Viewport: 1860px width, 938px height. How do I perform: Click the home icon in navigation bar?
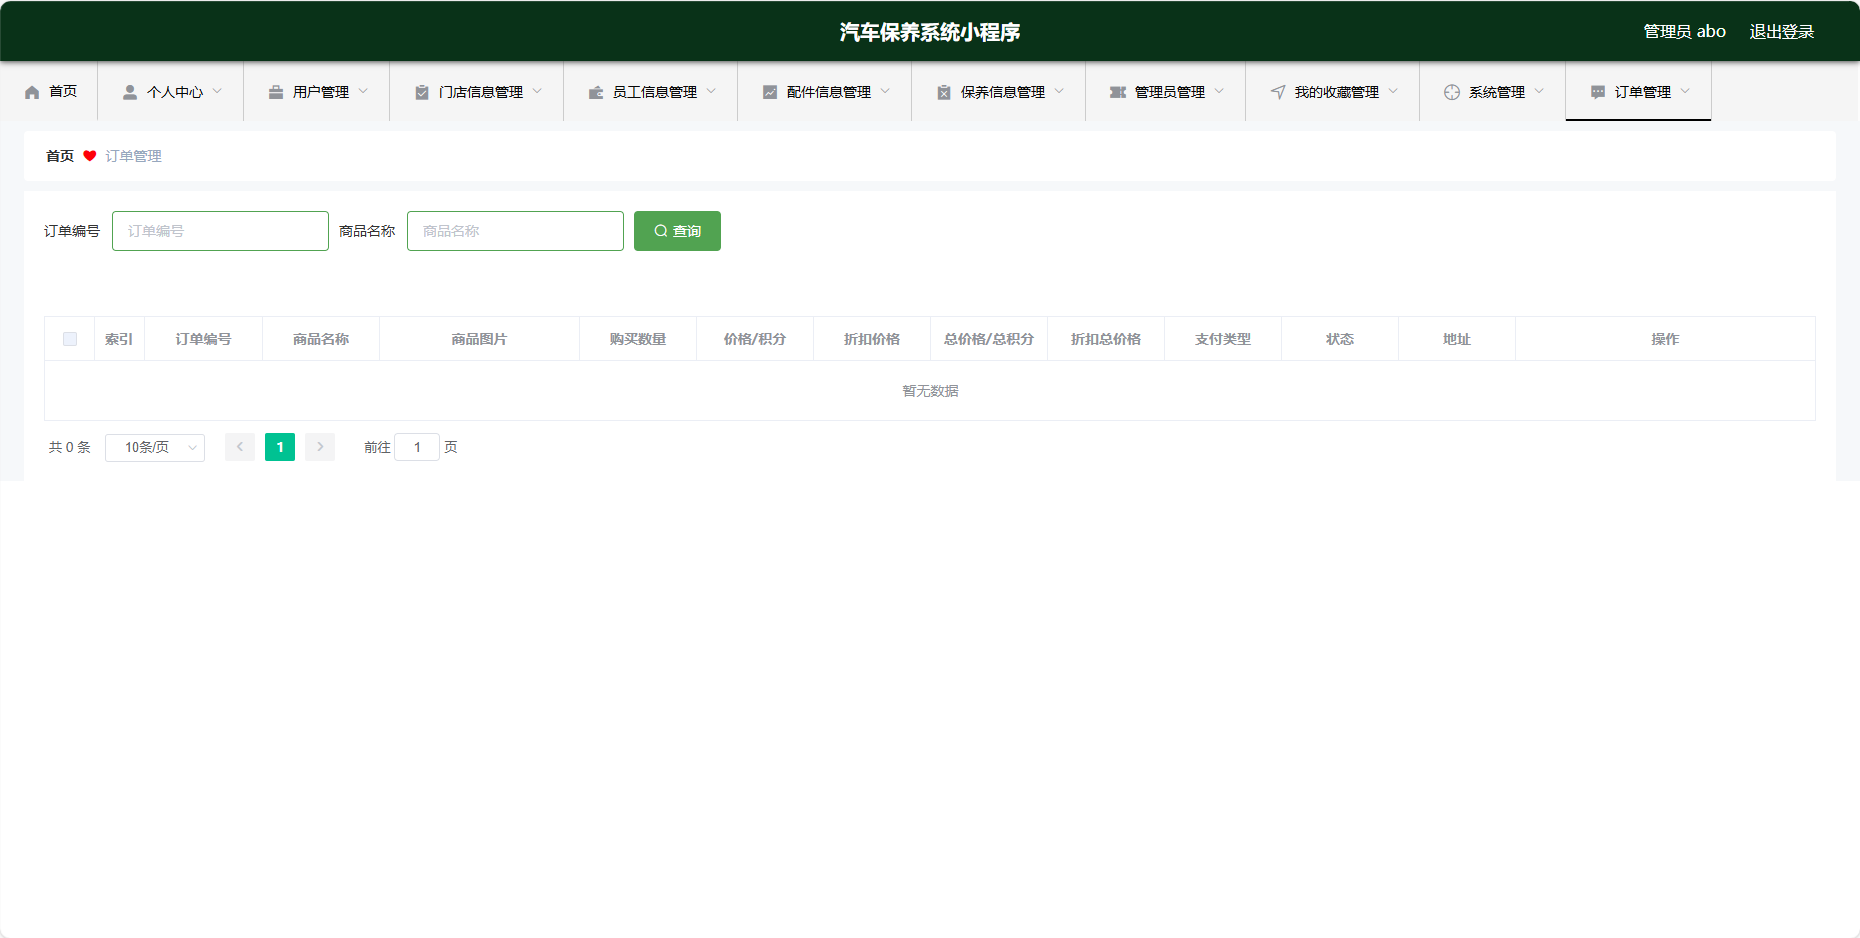32,92
